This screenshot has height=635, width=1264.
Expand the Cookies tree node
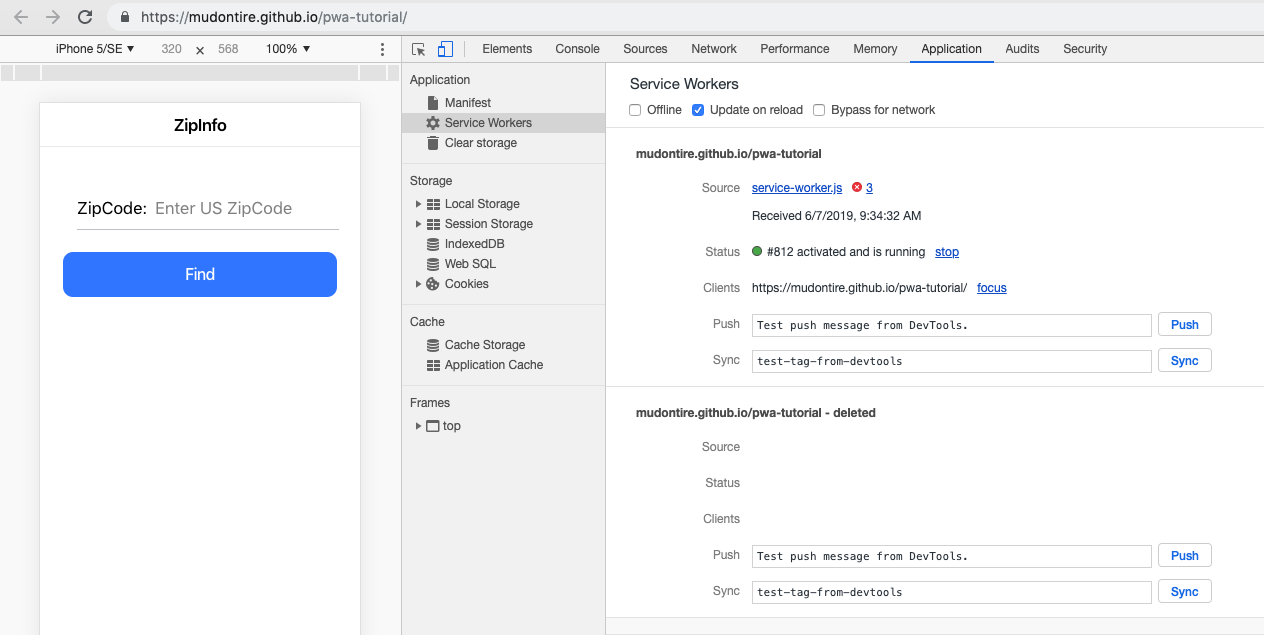418,284
